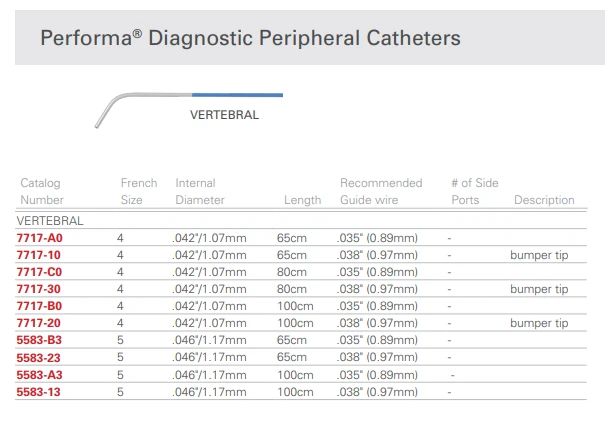
Task: Select catalog number 5583-B3
Action: coord(39,340)
